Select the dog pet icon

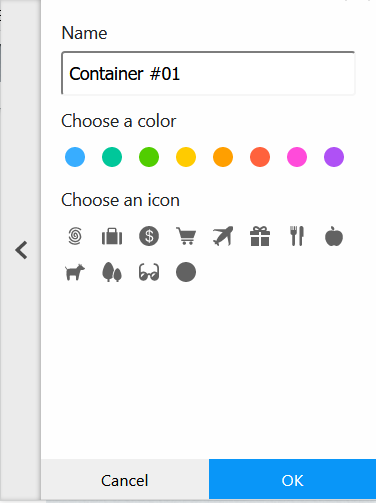(75, 272)
